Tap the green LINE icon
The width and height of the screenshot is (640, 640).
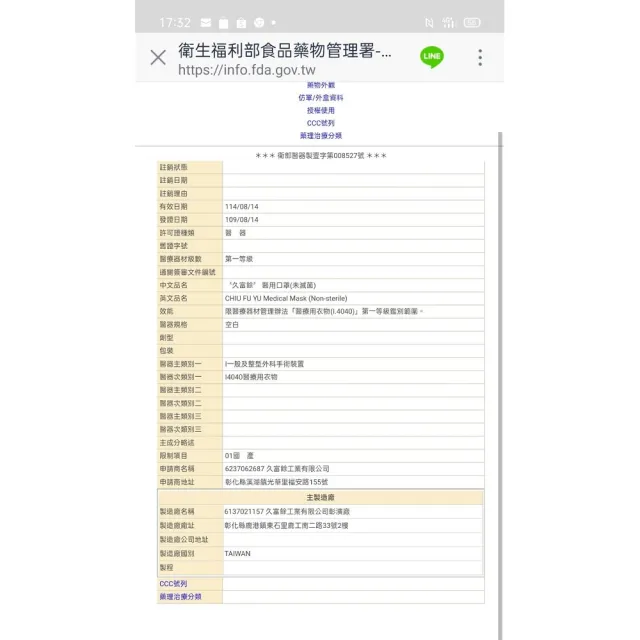(432, 57)
